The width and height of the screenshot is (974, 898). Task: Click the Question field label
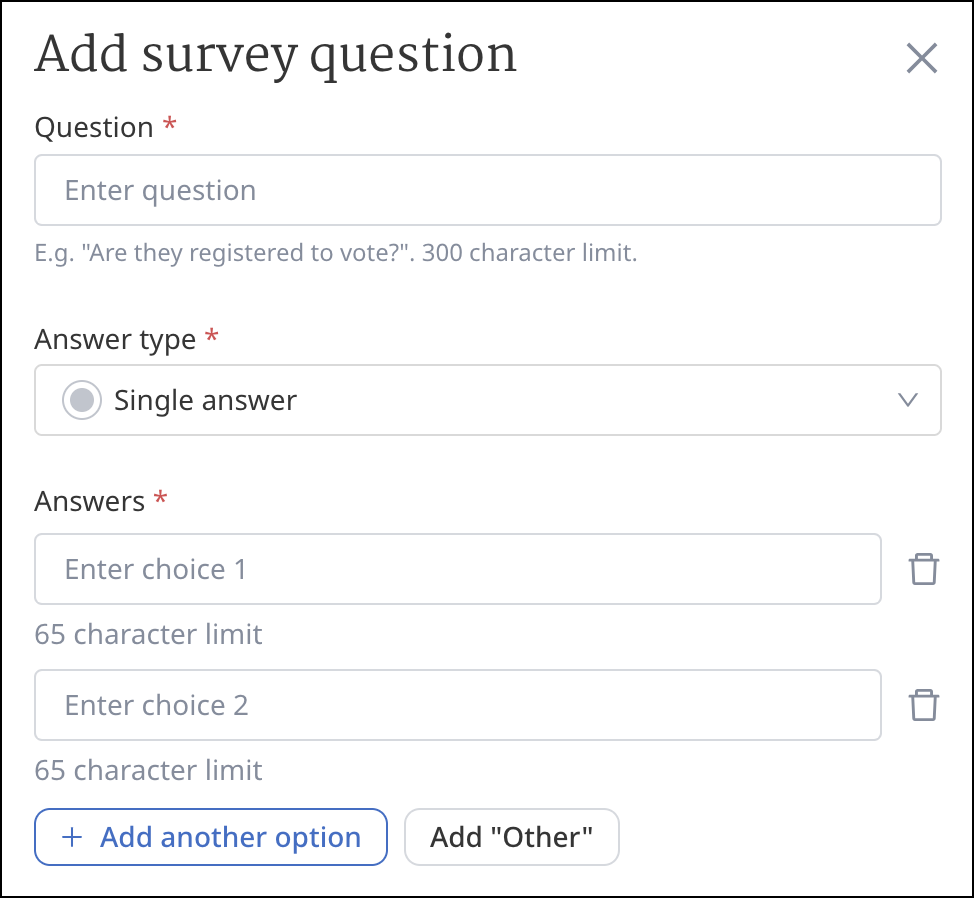pyautogui.click(x=94, y=128)
